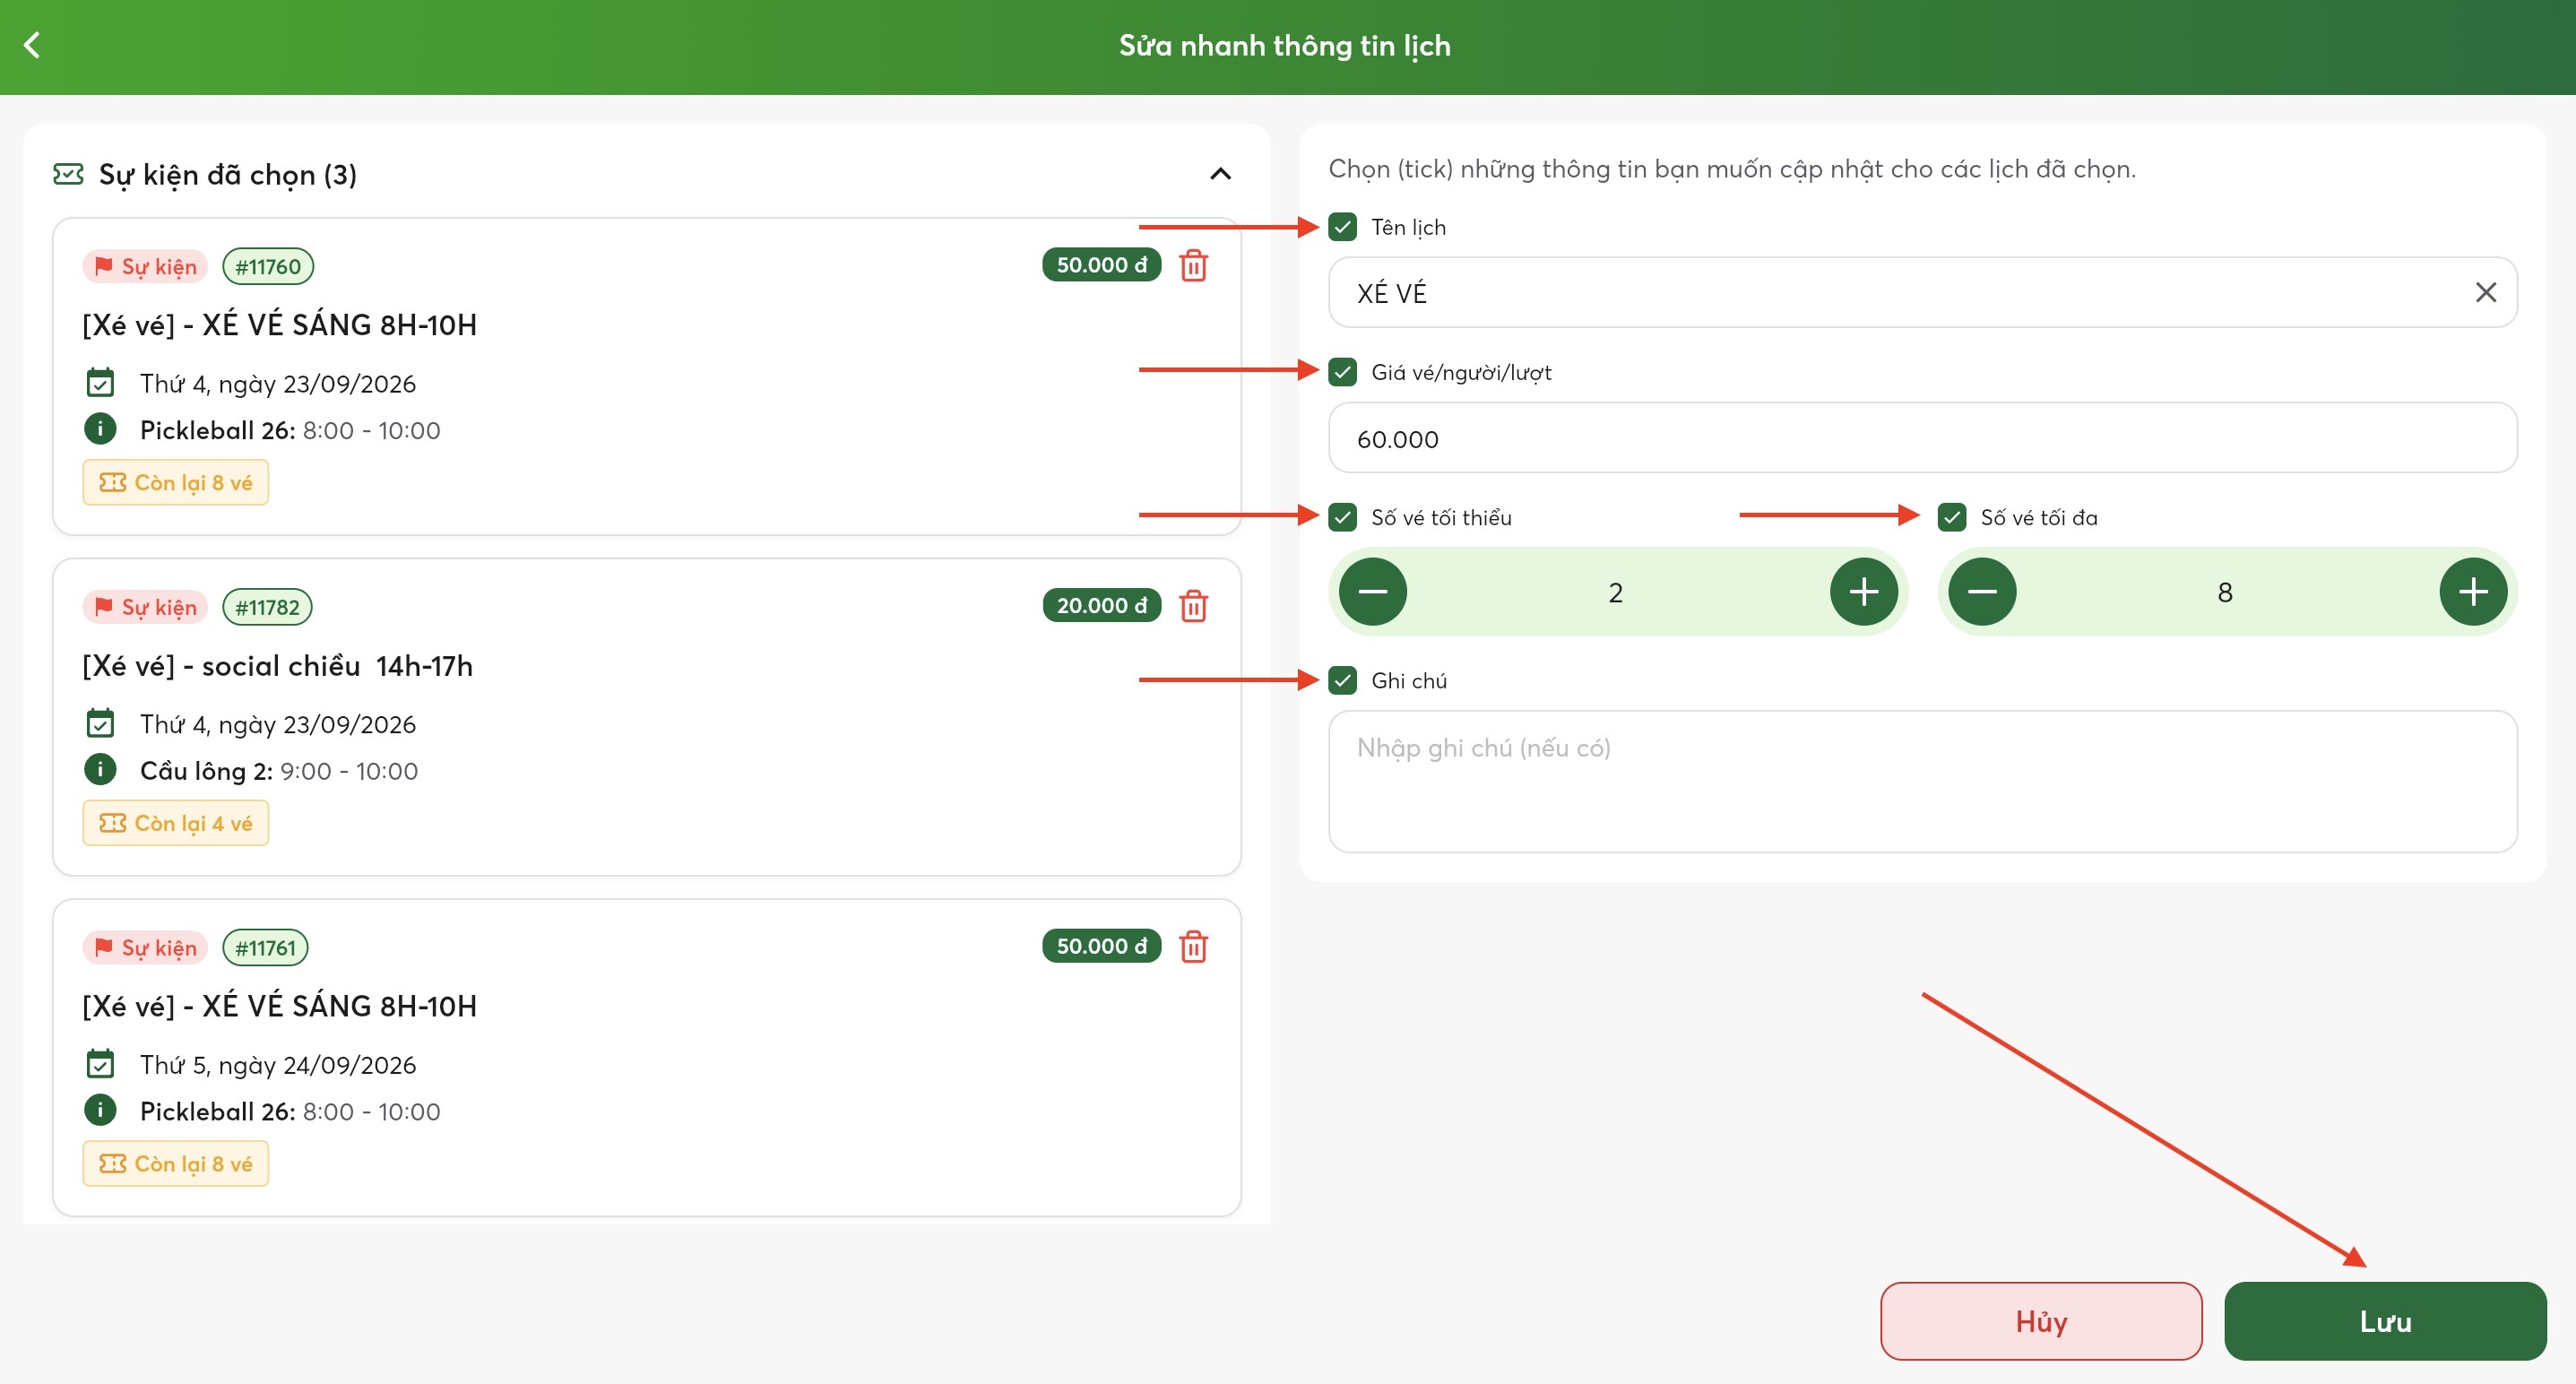Image resolution: width=2576 pixels, height=1384 pixels.
Task: Toggle the Số vé tối đa checkbox
Action: click(x=1951, y=517)
